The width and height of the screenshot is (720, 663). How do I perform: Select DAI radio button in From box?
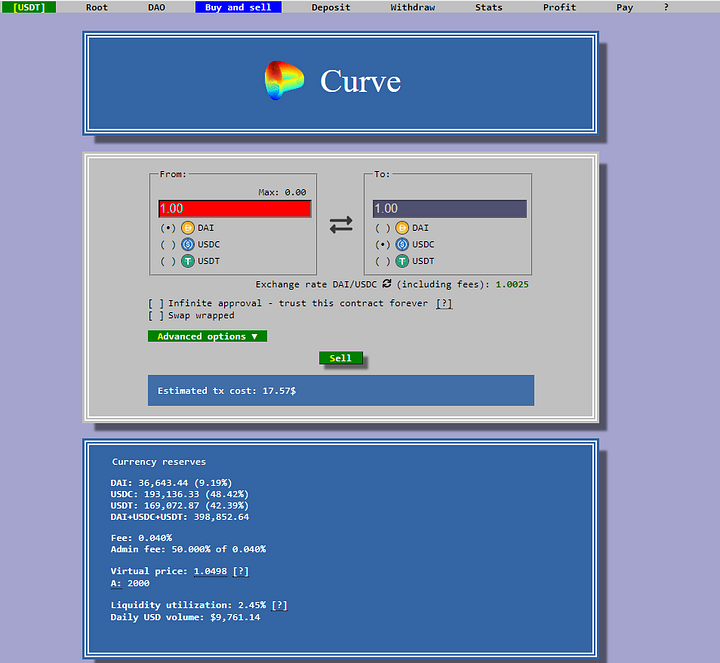(168, 228)
